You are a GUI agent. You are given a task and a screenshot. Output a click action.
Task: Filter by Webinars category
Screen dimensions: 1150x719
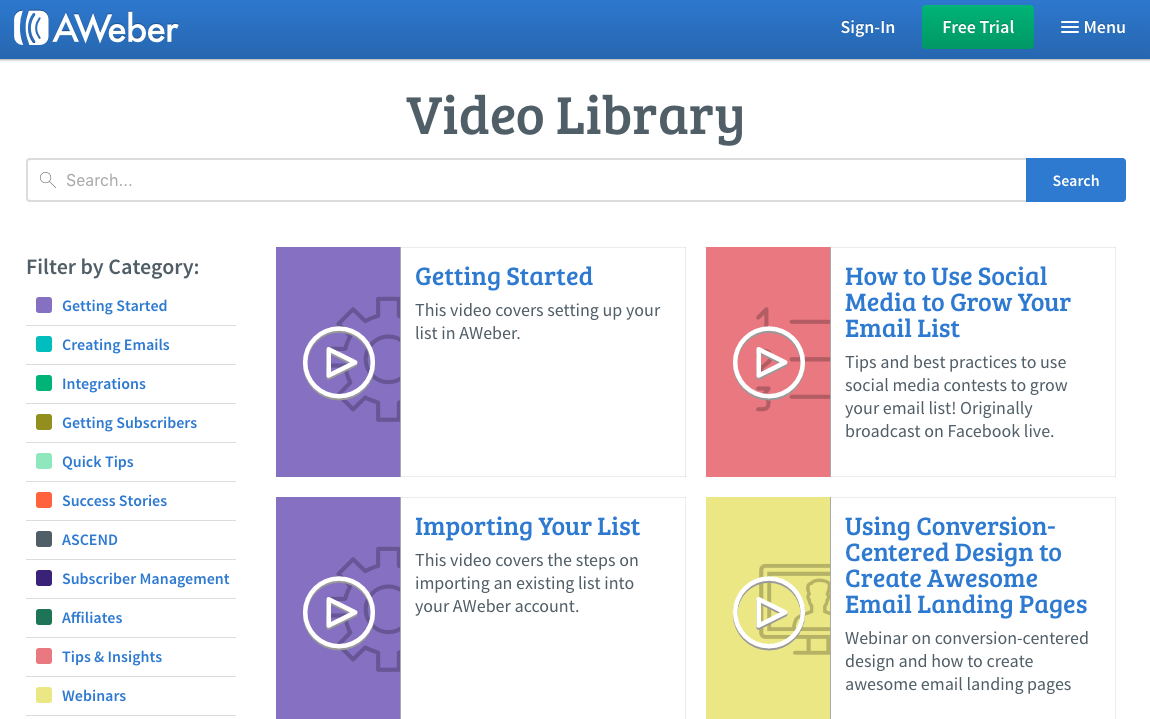[94, 696]
